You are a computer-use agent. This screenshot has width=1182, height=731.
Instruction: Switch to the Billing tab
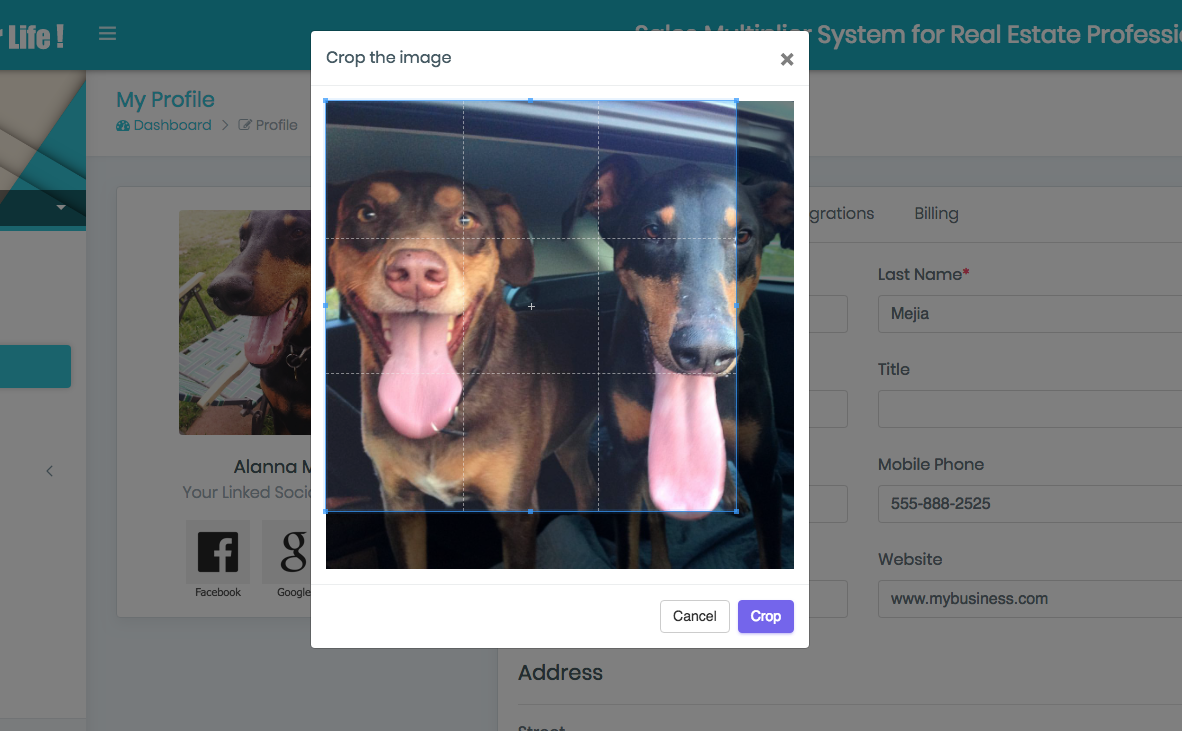coord(936,214)
